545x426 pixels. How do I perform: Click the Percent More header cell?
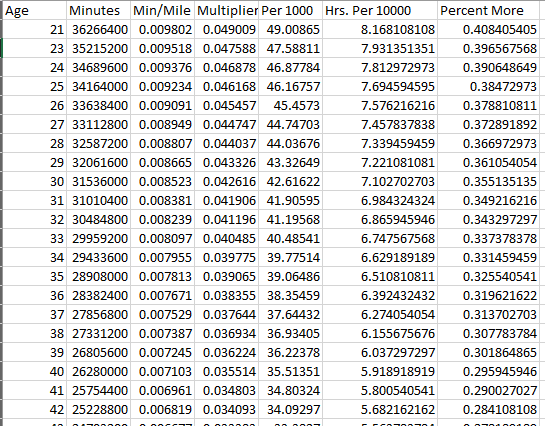click(488, 10)
